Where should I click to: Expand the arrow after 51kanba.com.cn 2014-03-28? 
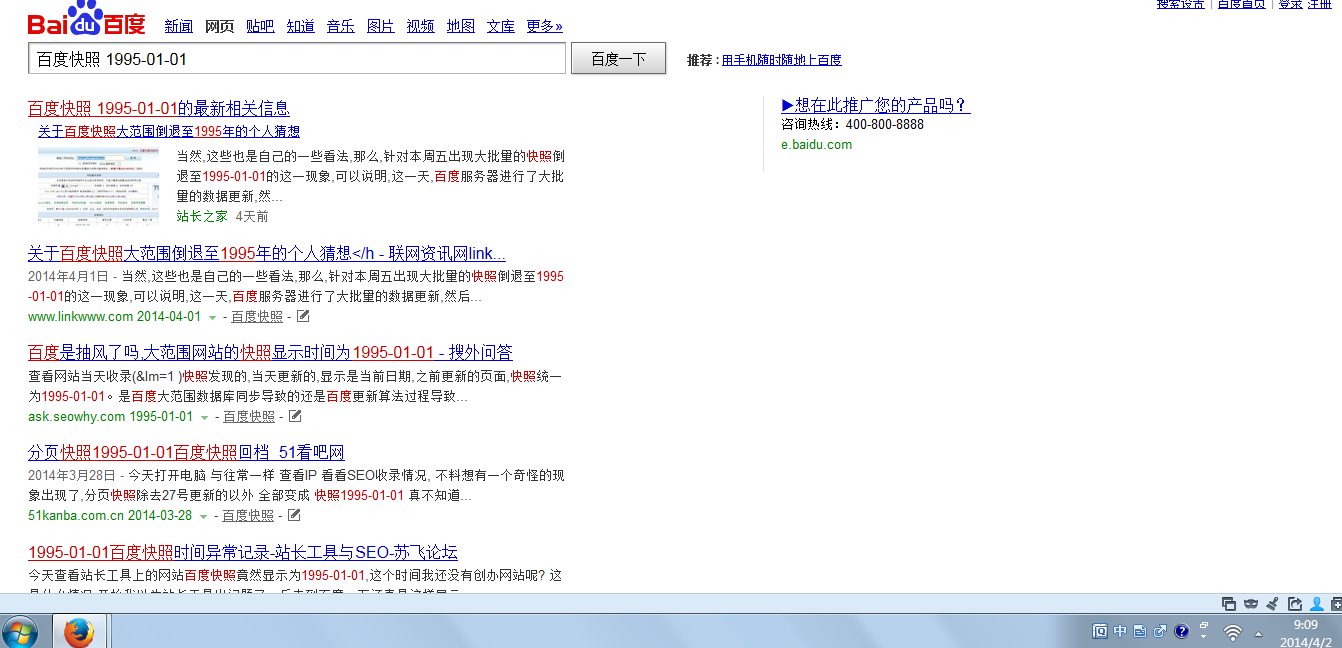click(204, 516)
